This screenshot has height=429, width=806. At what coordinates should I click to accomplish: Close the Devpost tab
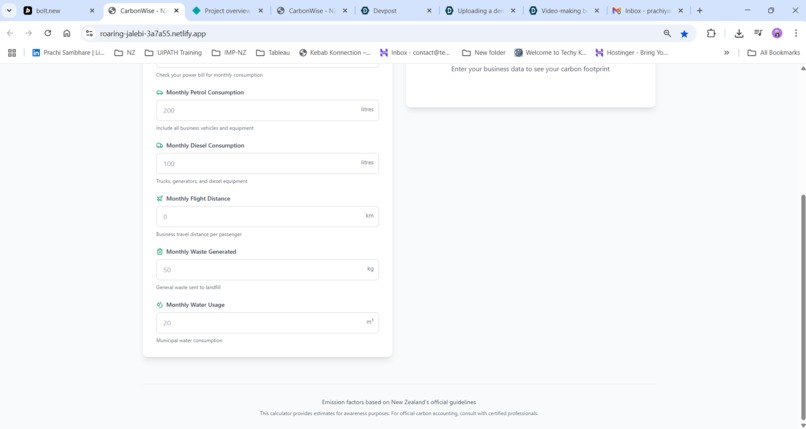pyautogui.click(x=429, y=10)
